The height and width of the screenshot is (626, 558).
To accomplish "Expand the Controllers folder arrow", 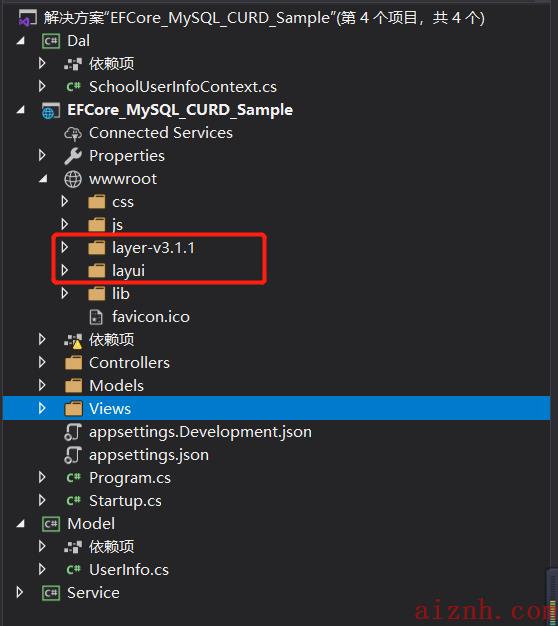I will [42, 363].
